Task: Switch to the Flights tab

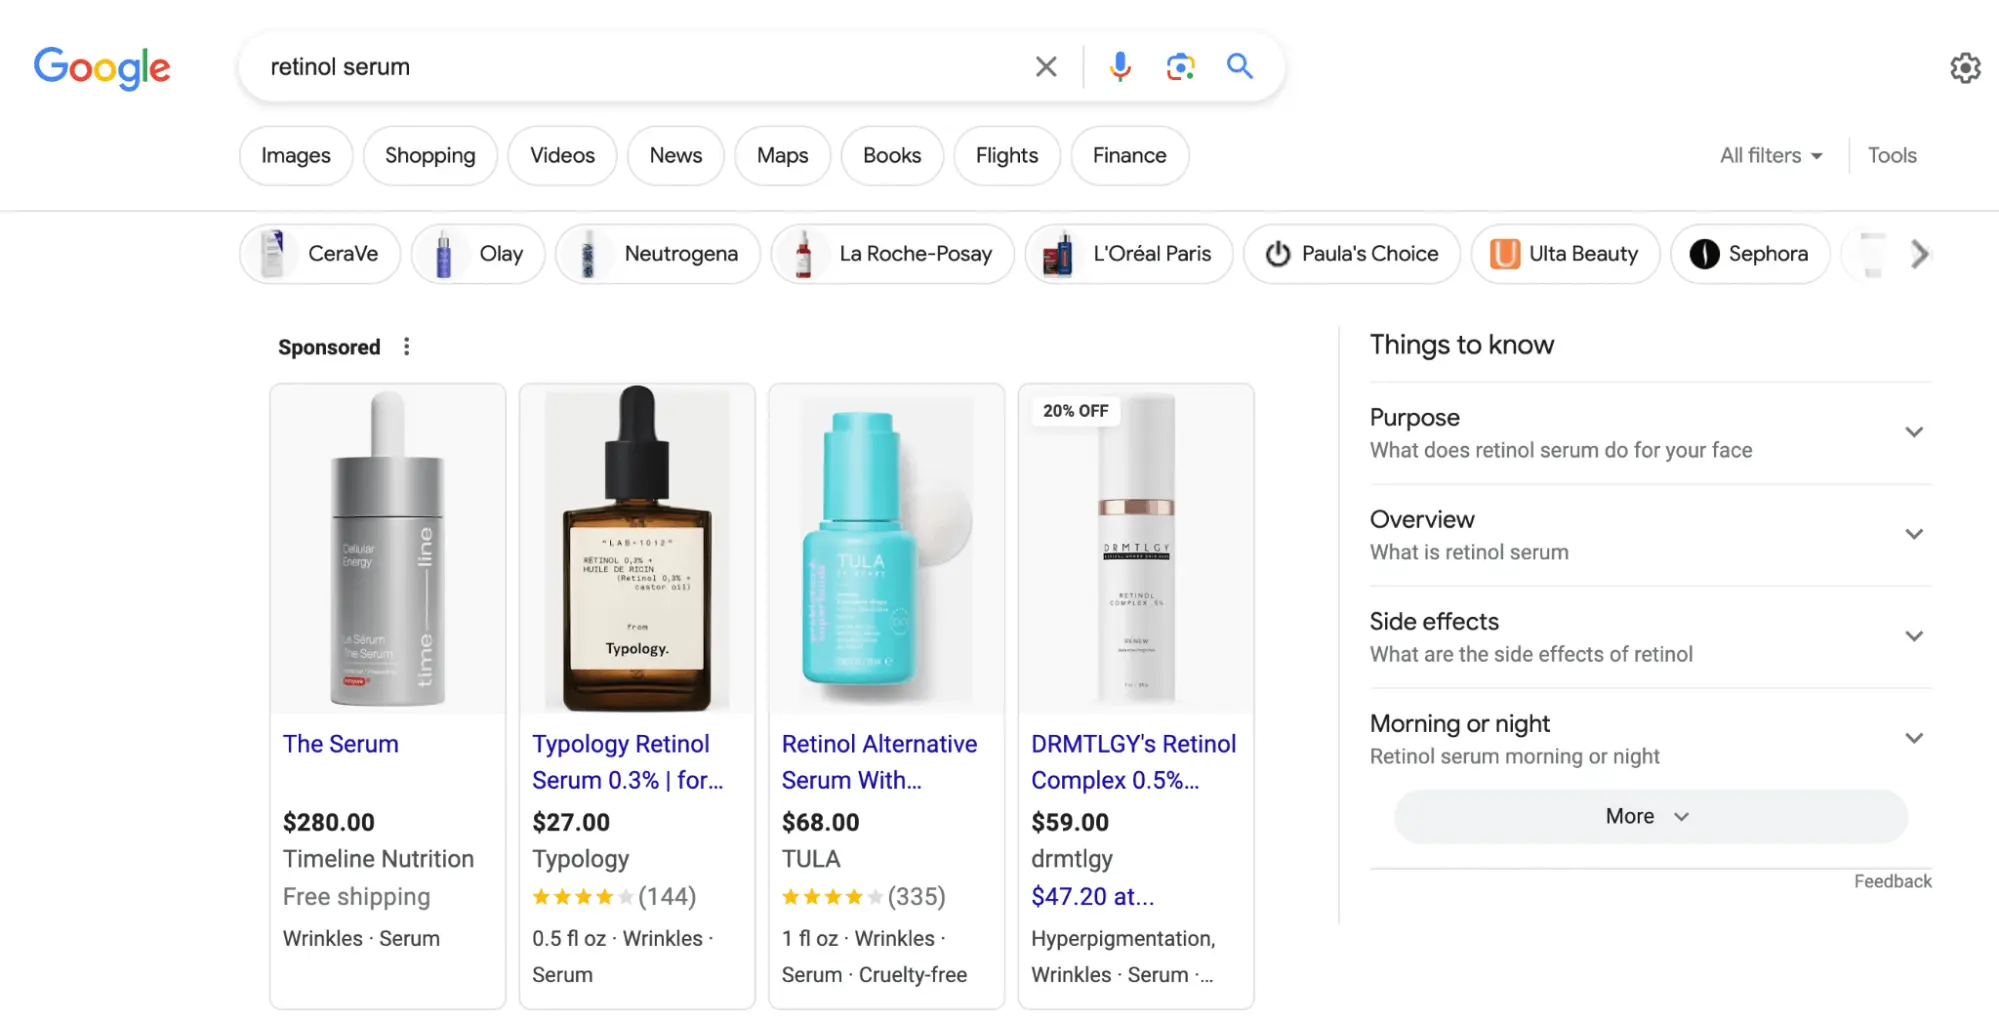Action: coord(1007,156)
